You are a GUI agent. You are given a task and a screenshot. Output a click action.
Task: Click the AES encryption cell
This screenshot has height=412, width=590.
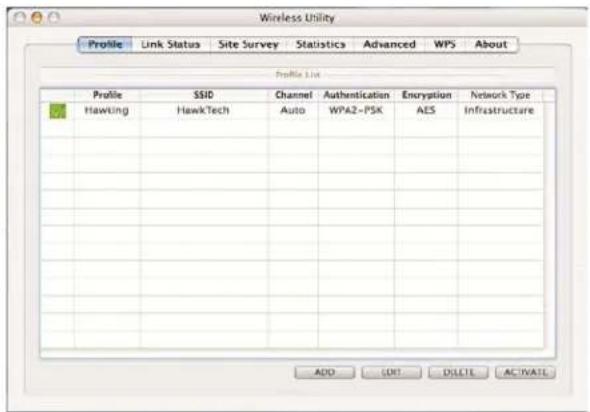[426, 111]
